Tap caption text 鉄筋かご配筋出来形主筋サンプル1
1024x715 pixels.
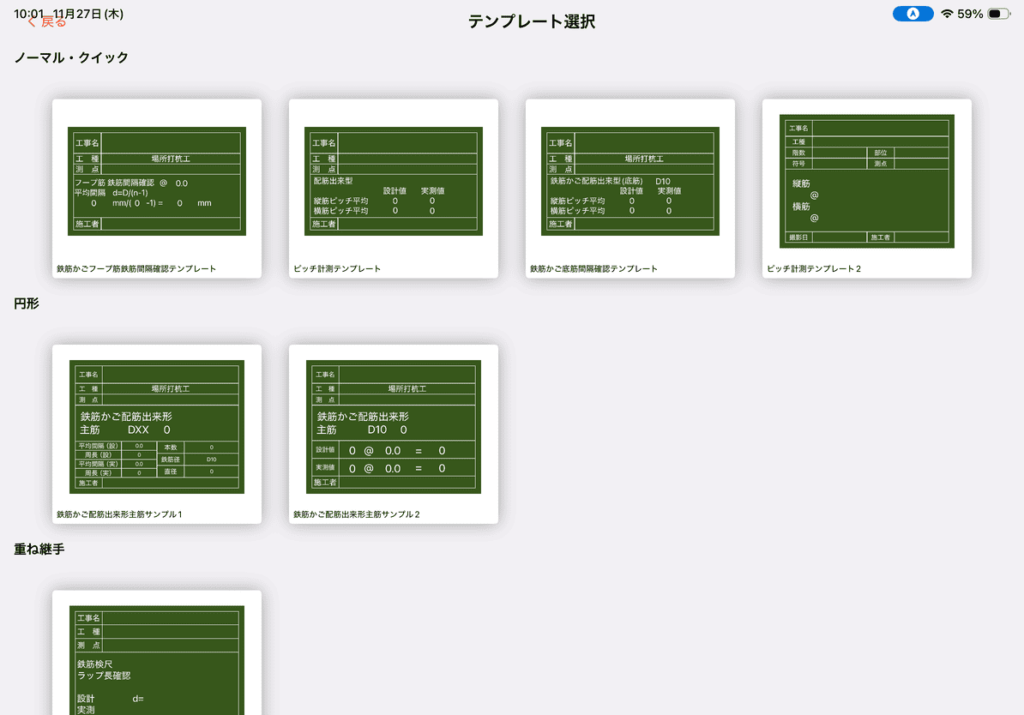pos(119,514)
